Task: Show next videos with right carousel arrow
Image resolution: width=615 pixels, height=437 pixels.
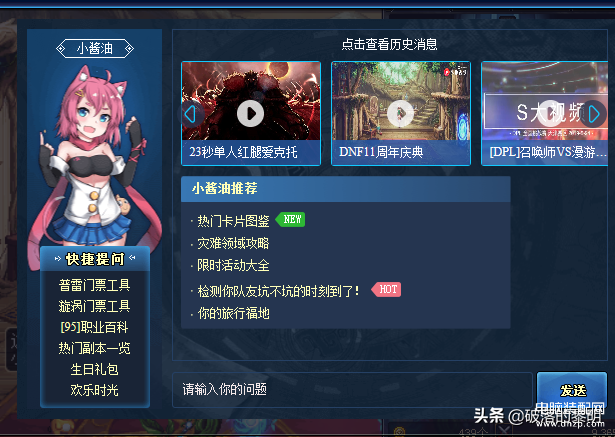Action: 594,114
